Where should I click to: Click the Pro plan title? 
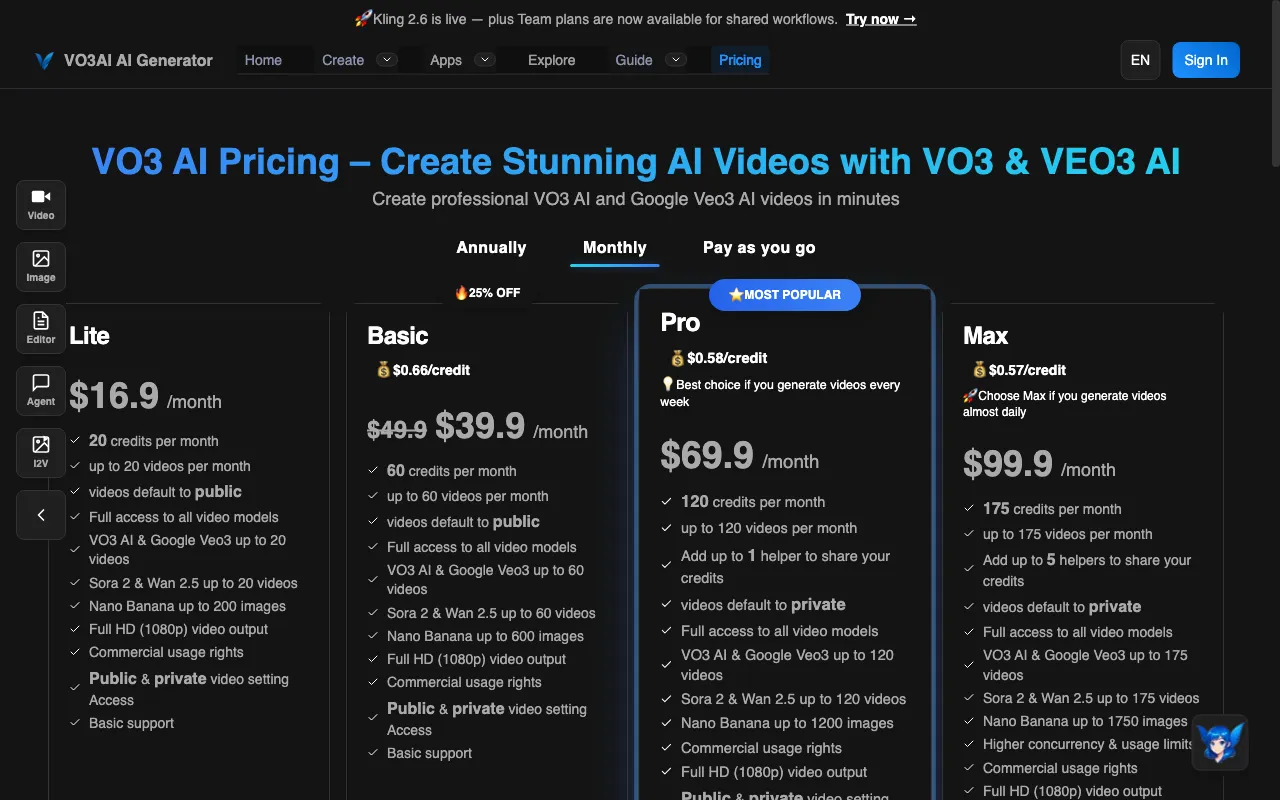680,322
